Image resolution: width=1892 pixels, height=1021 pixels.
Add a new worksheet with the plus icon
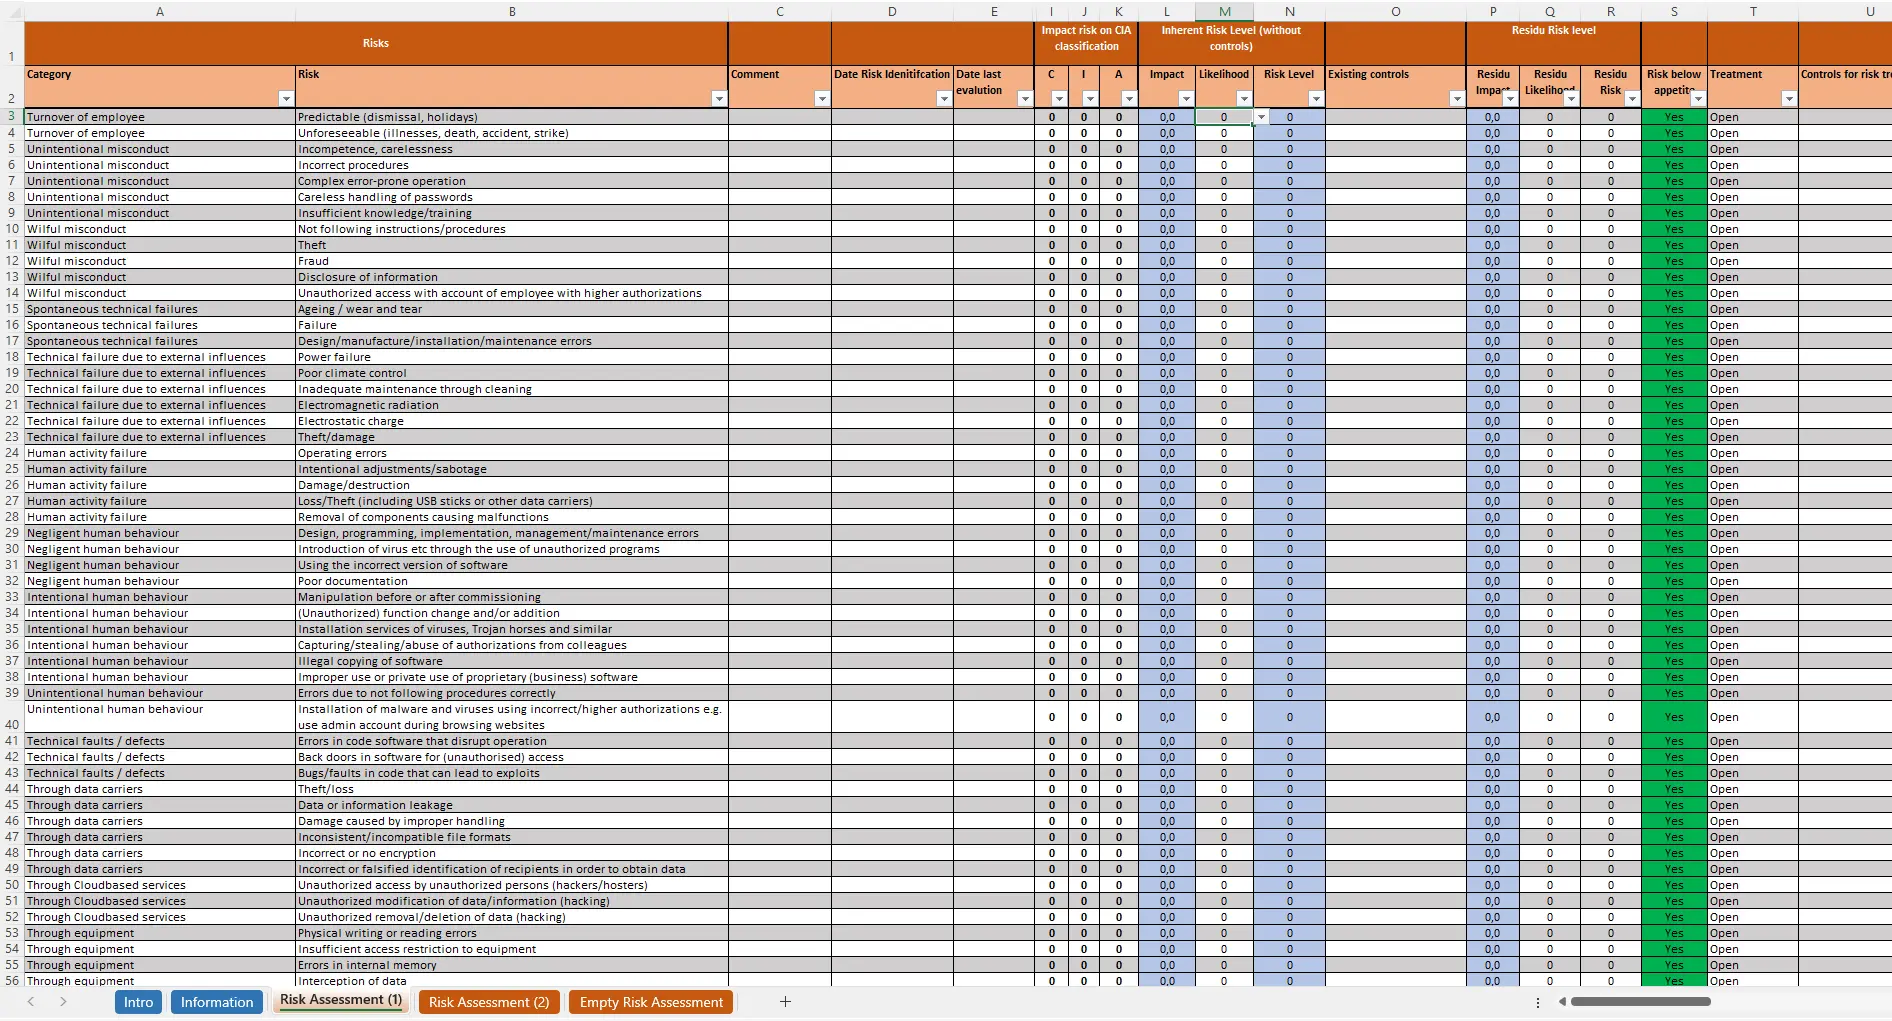tap(786, 1002)
